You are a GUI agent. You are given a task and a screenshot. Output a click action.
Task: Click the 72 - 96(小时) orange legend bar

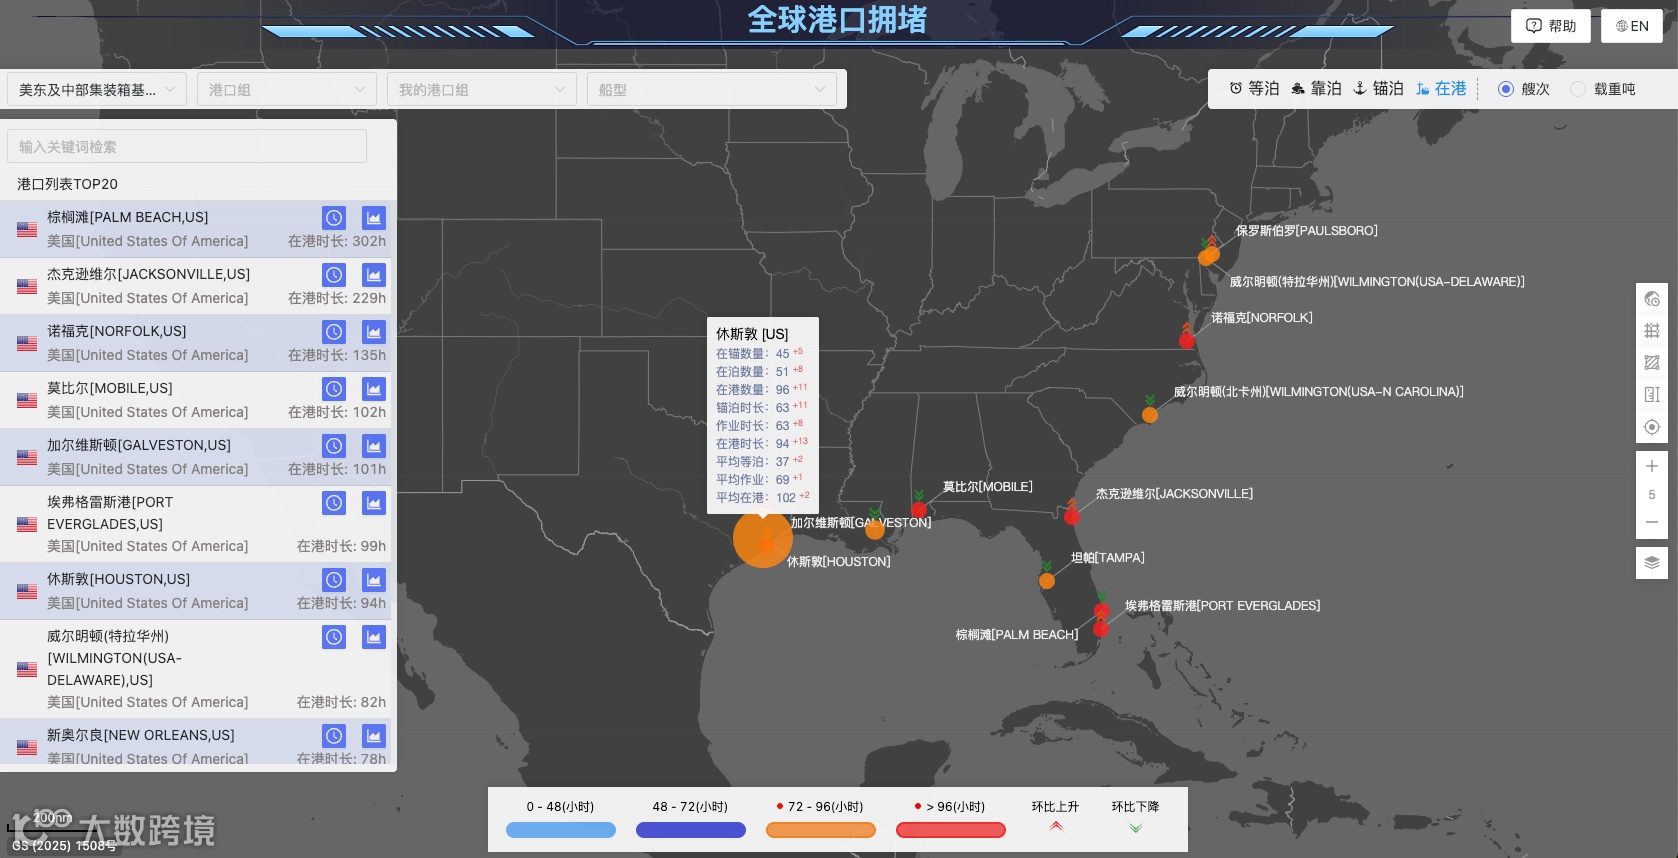(821, 830)
